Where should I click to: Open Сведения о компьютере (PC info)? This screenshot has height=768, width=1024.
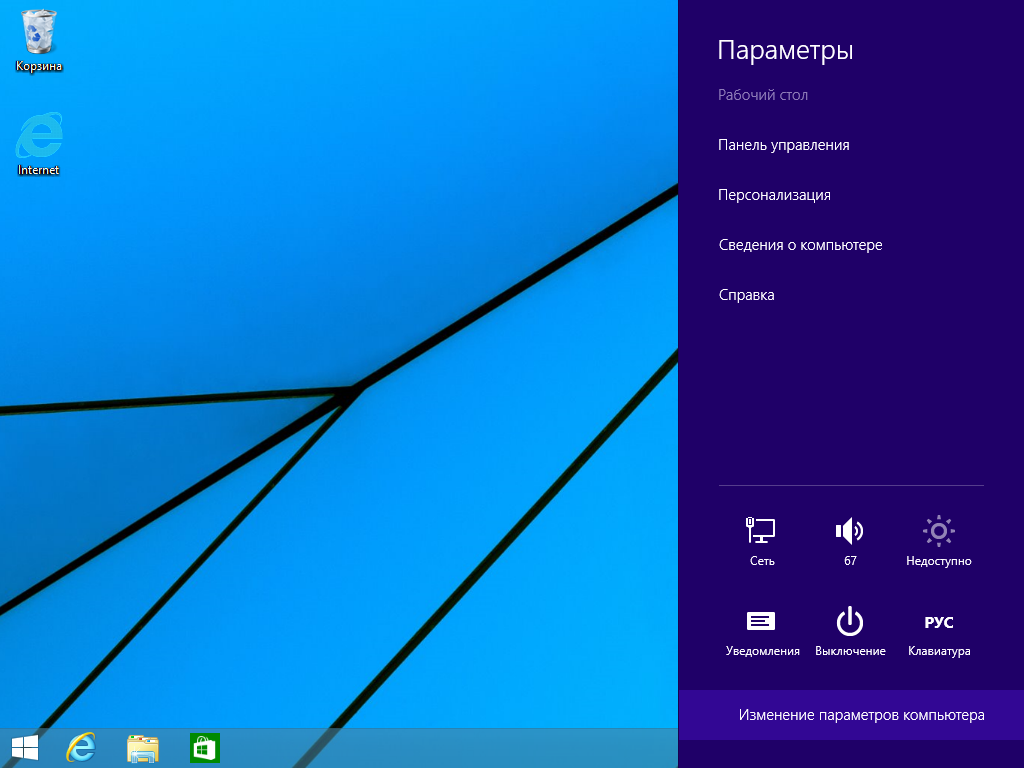(800, 245)
